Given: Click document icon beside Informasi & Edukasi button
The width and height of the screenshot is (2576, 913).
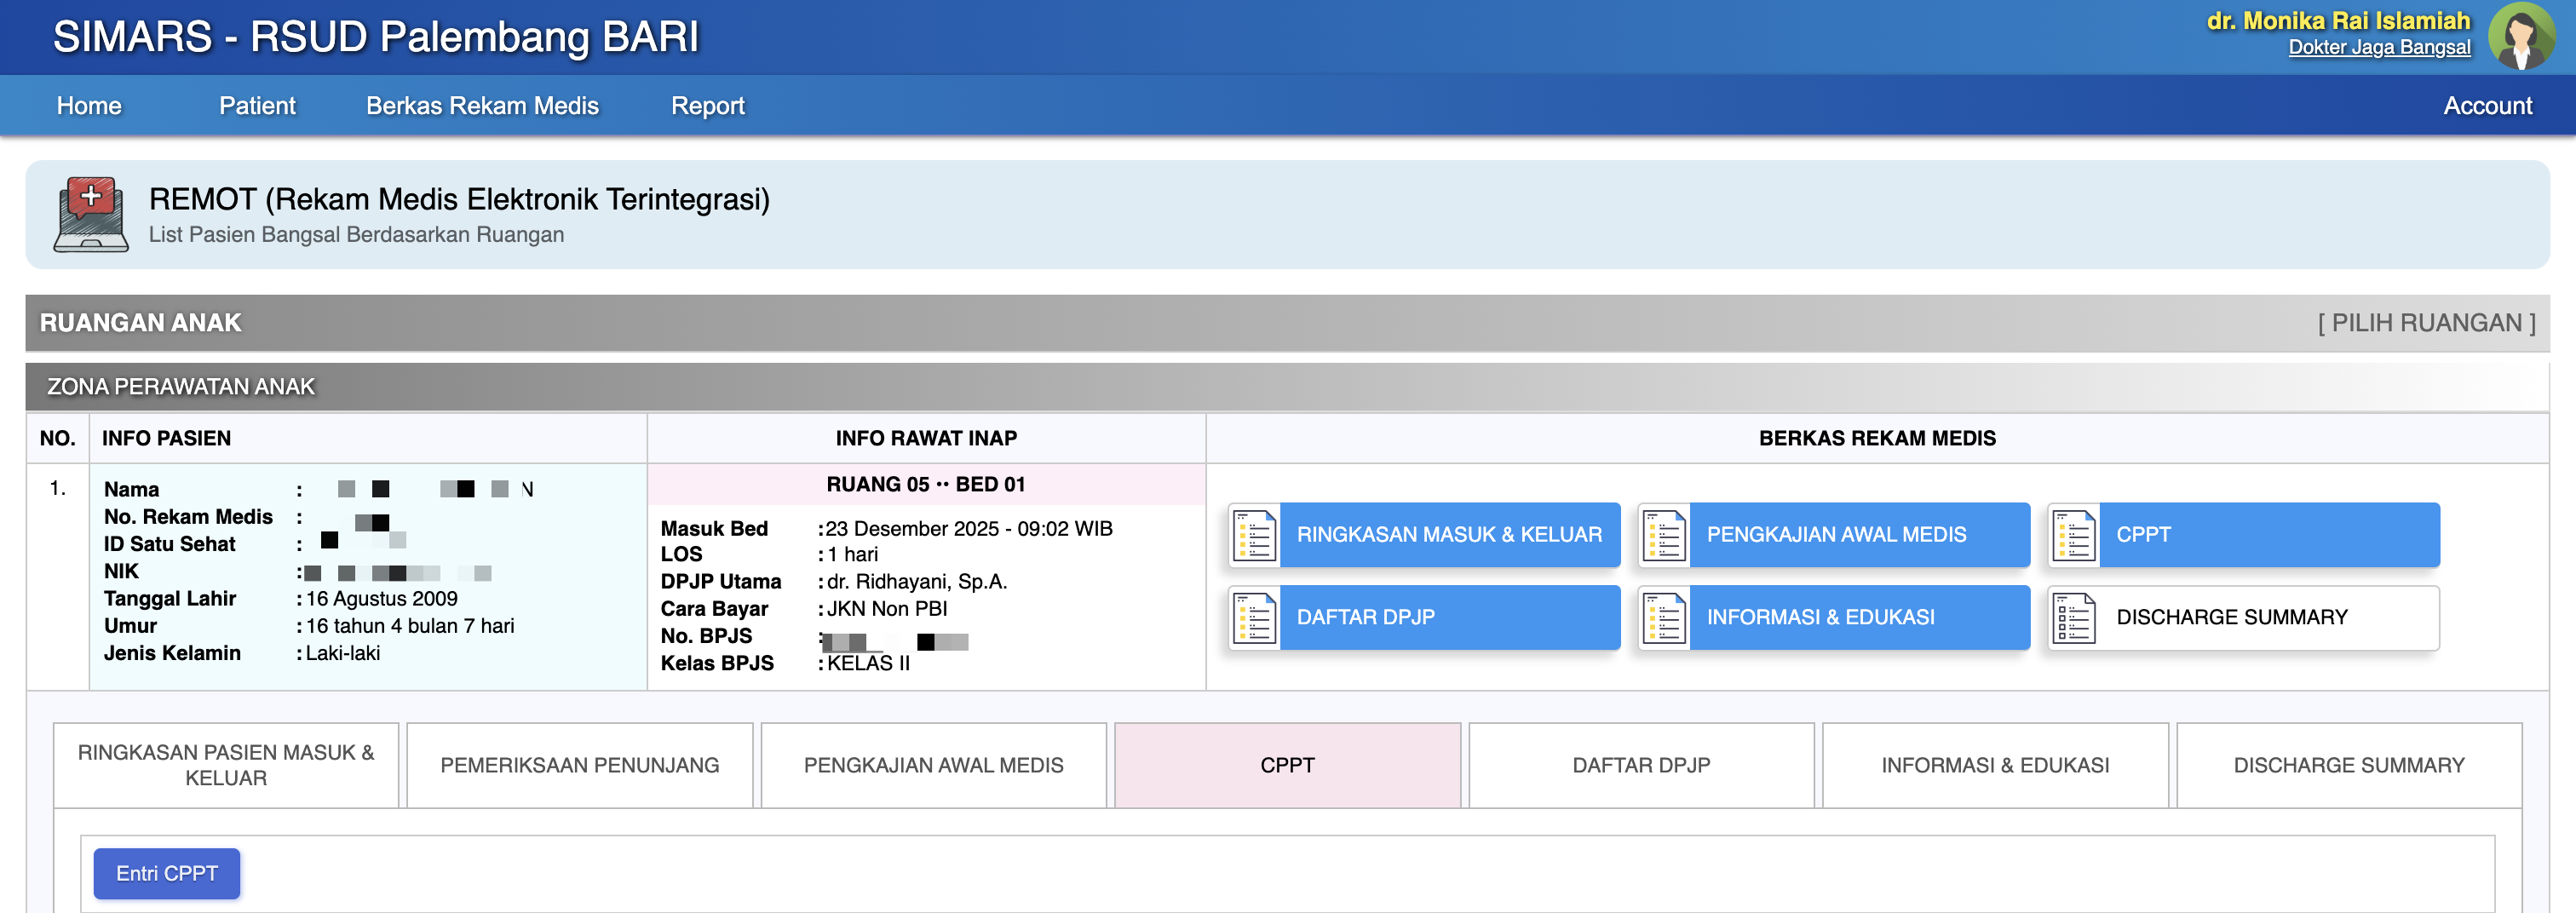Looking at the screenshot, I should (x=1664, y=618).
